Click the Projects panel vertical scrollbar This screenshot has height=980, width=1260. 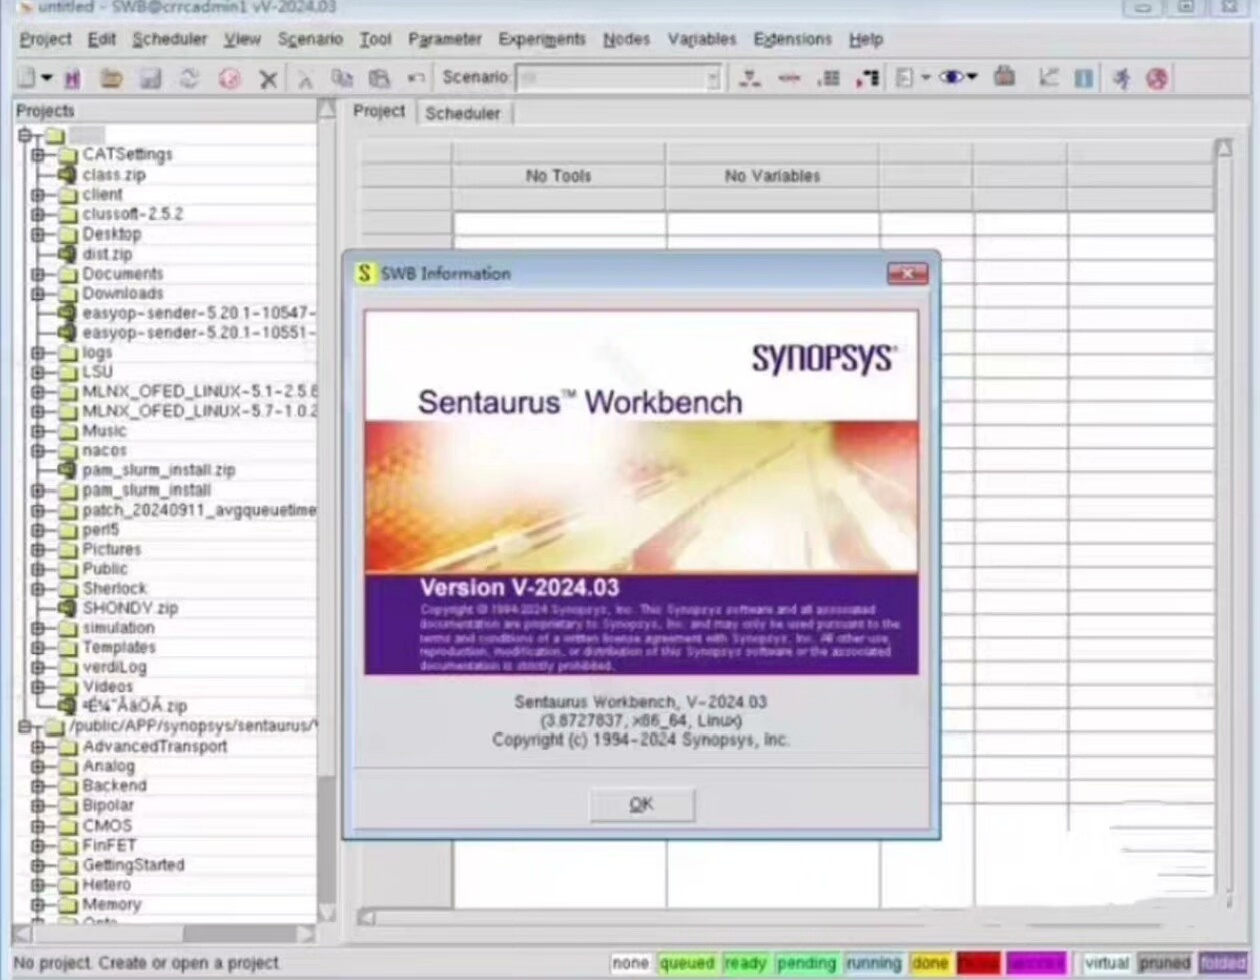pos(326,511)
